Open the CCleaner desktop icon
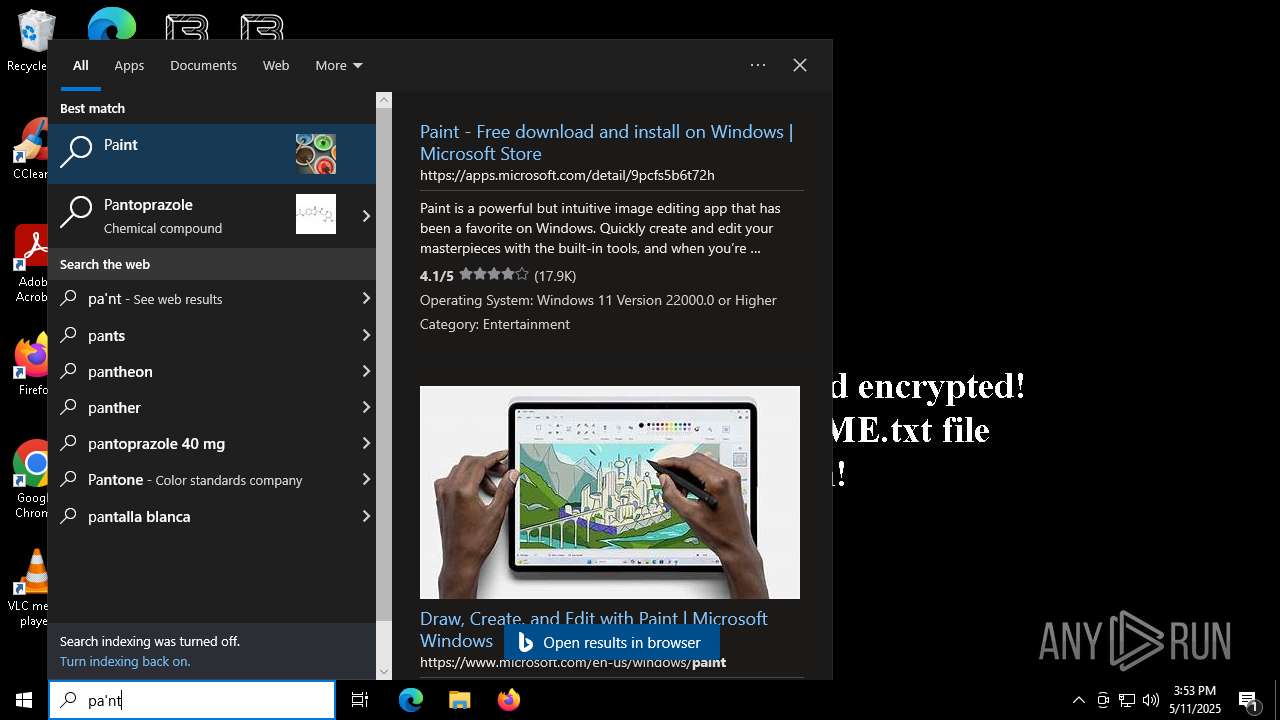This screenshot has width=1280, height=720. [31, 150]
